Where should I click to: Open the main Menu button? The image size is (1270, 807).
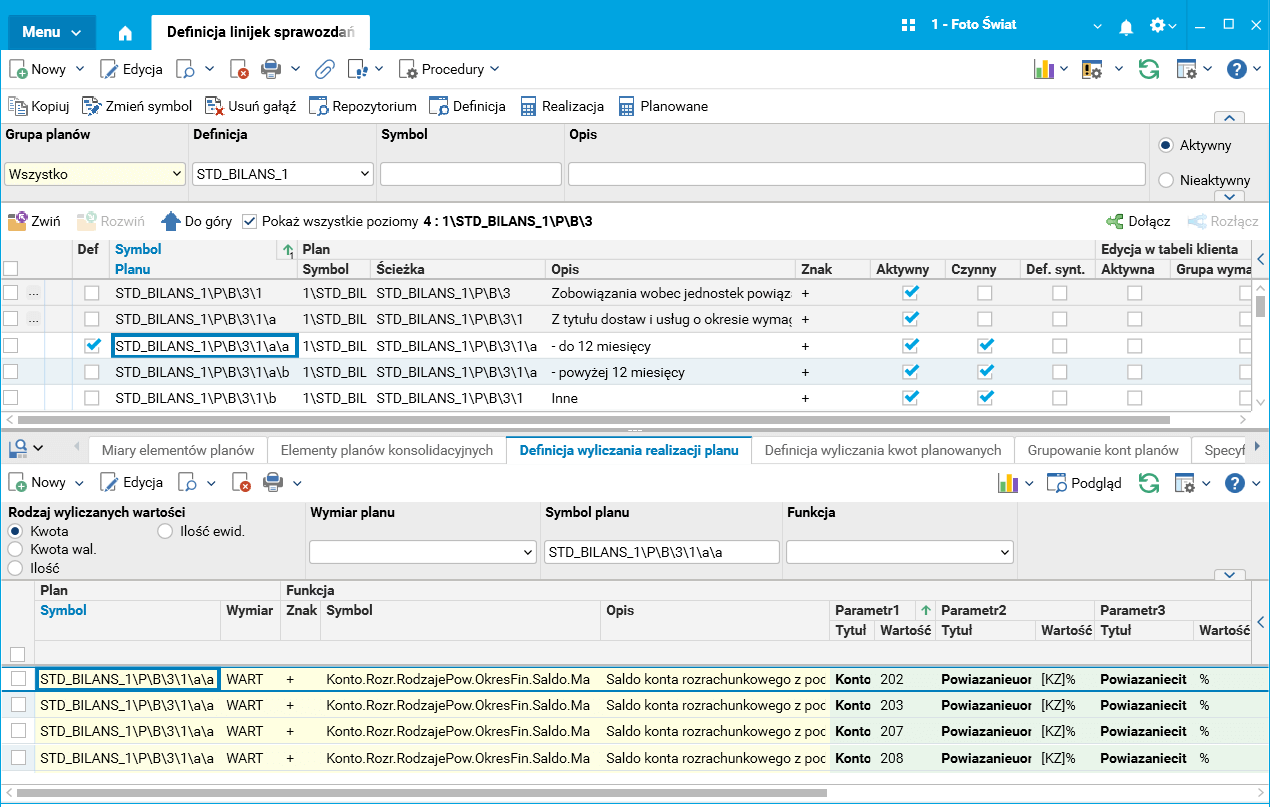52,32
